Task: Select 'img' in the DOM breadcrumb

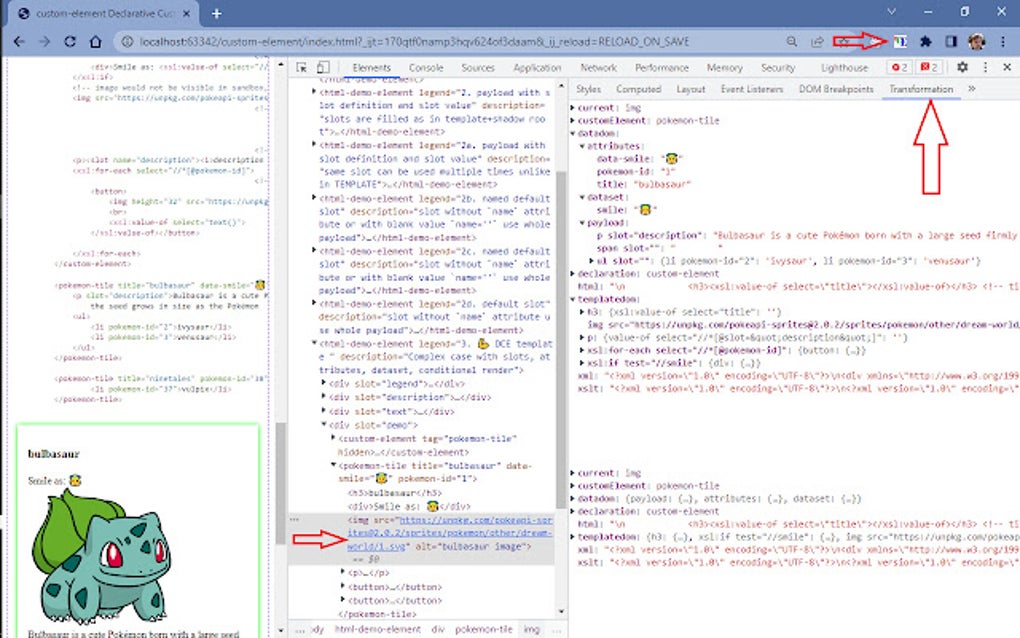Action: point(531,630)
